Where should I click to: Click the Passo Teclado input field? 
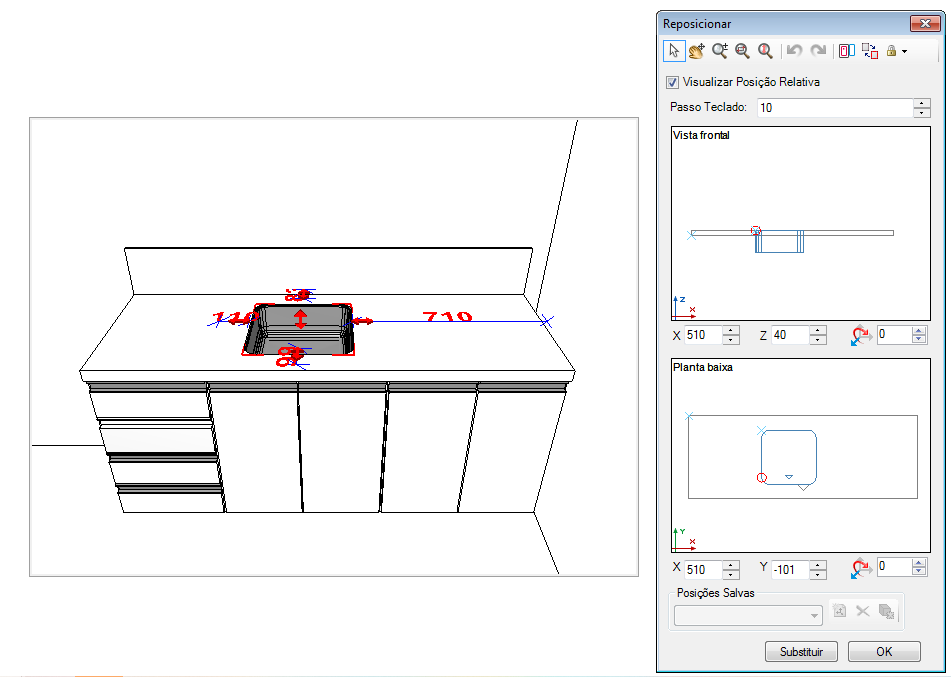[x=835, y=108]
